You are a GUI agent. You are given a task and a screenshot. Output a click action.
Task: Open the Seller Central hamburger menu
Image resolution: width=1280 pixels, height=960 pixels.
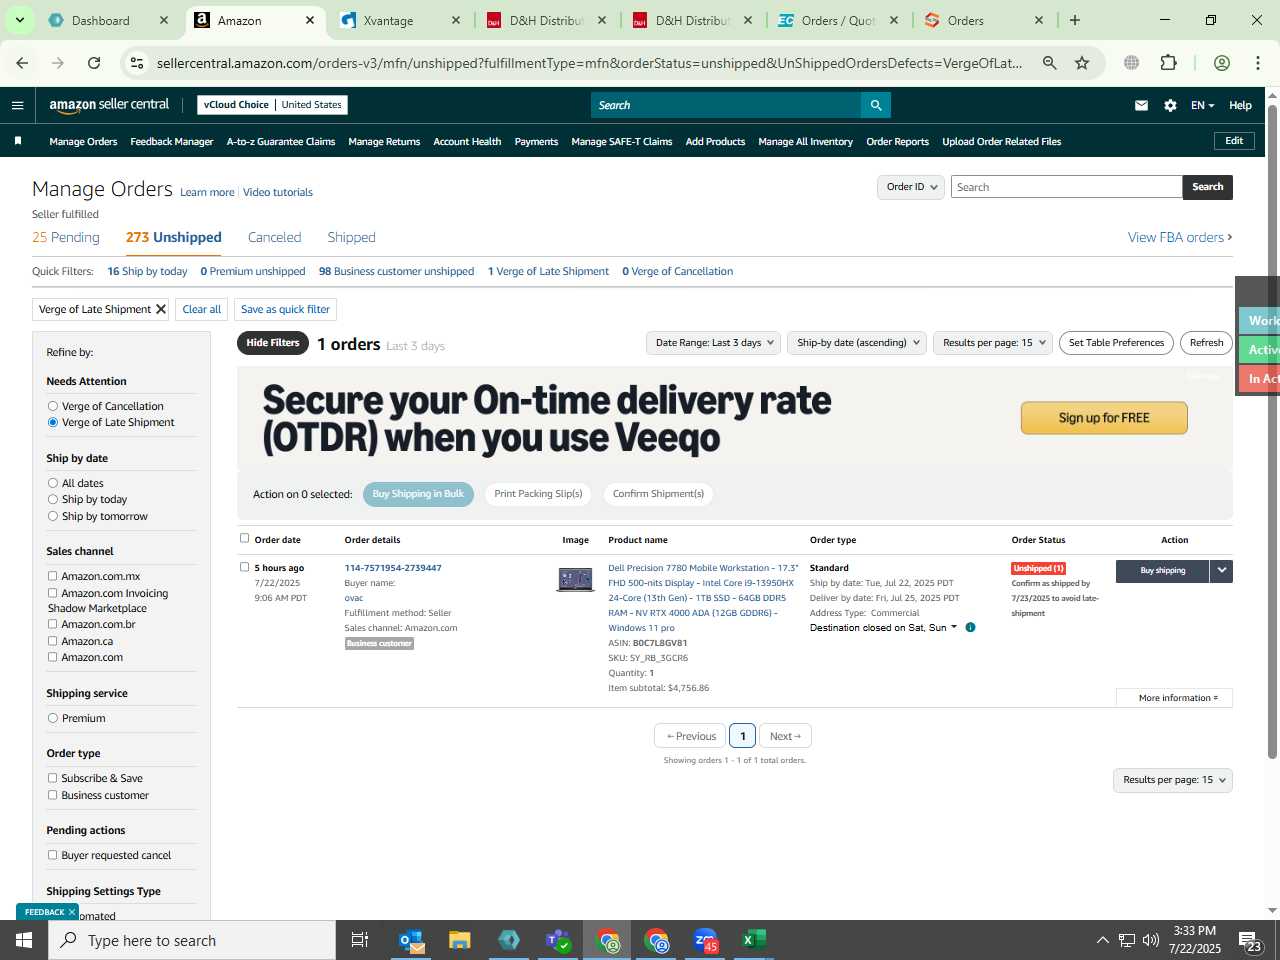point(17,105)
